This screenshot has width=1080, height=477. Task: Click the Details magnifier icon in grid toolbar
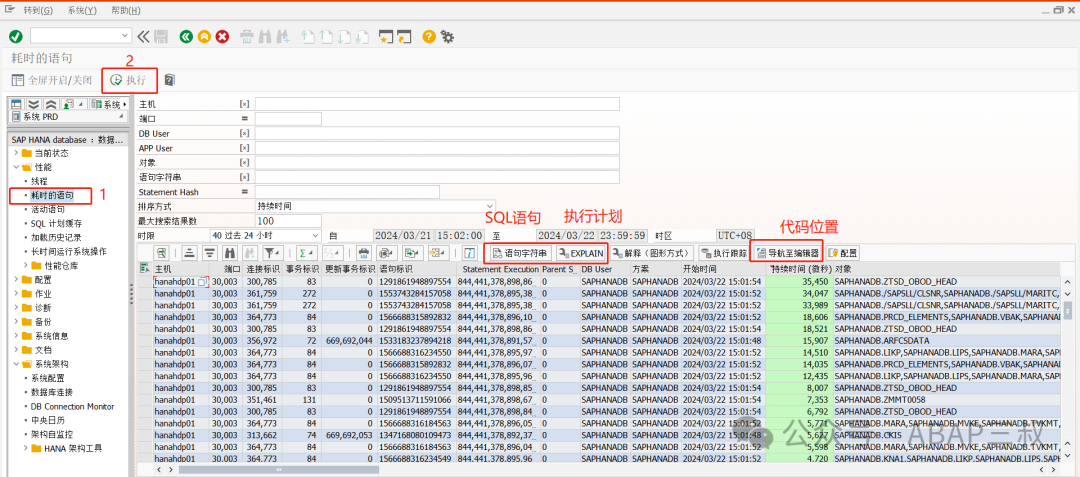point(162,253)
